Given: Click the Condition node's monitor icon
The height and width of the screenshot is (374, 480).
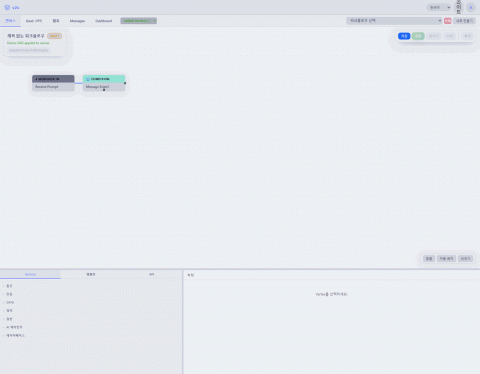Looking at the screenshot, I should pyautogui.click(x=88, y=79).
